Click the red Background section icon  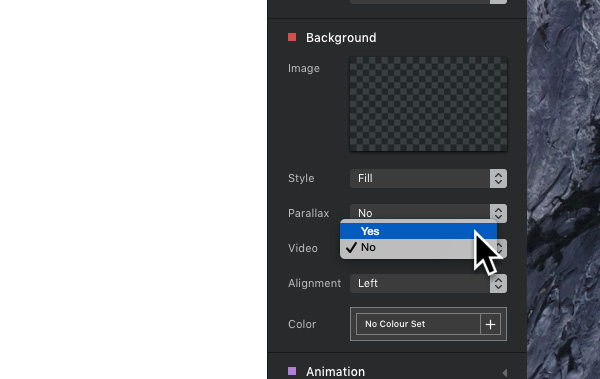click(292, 37)
